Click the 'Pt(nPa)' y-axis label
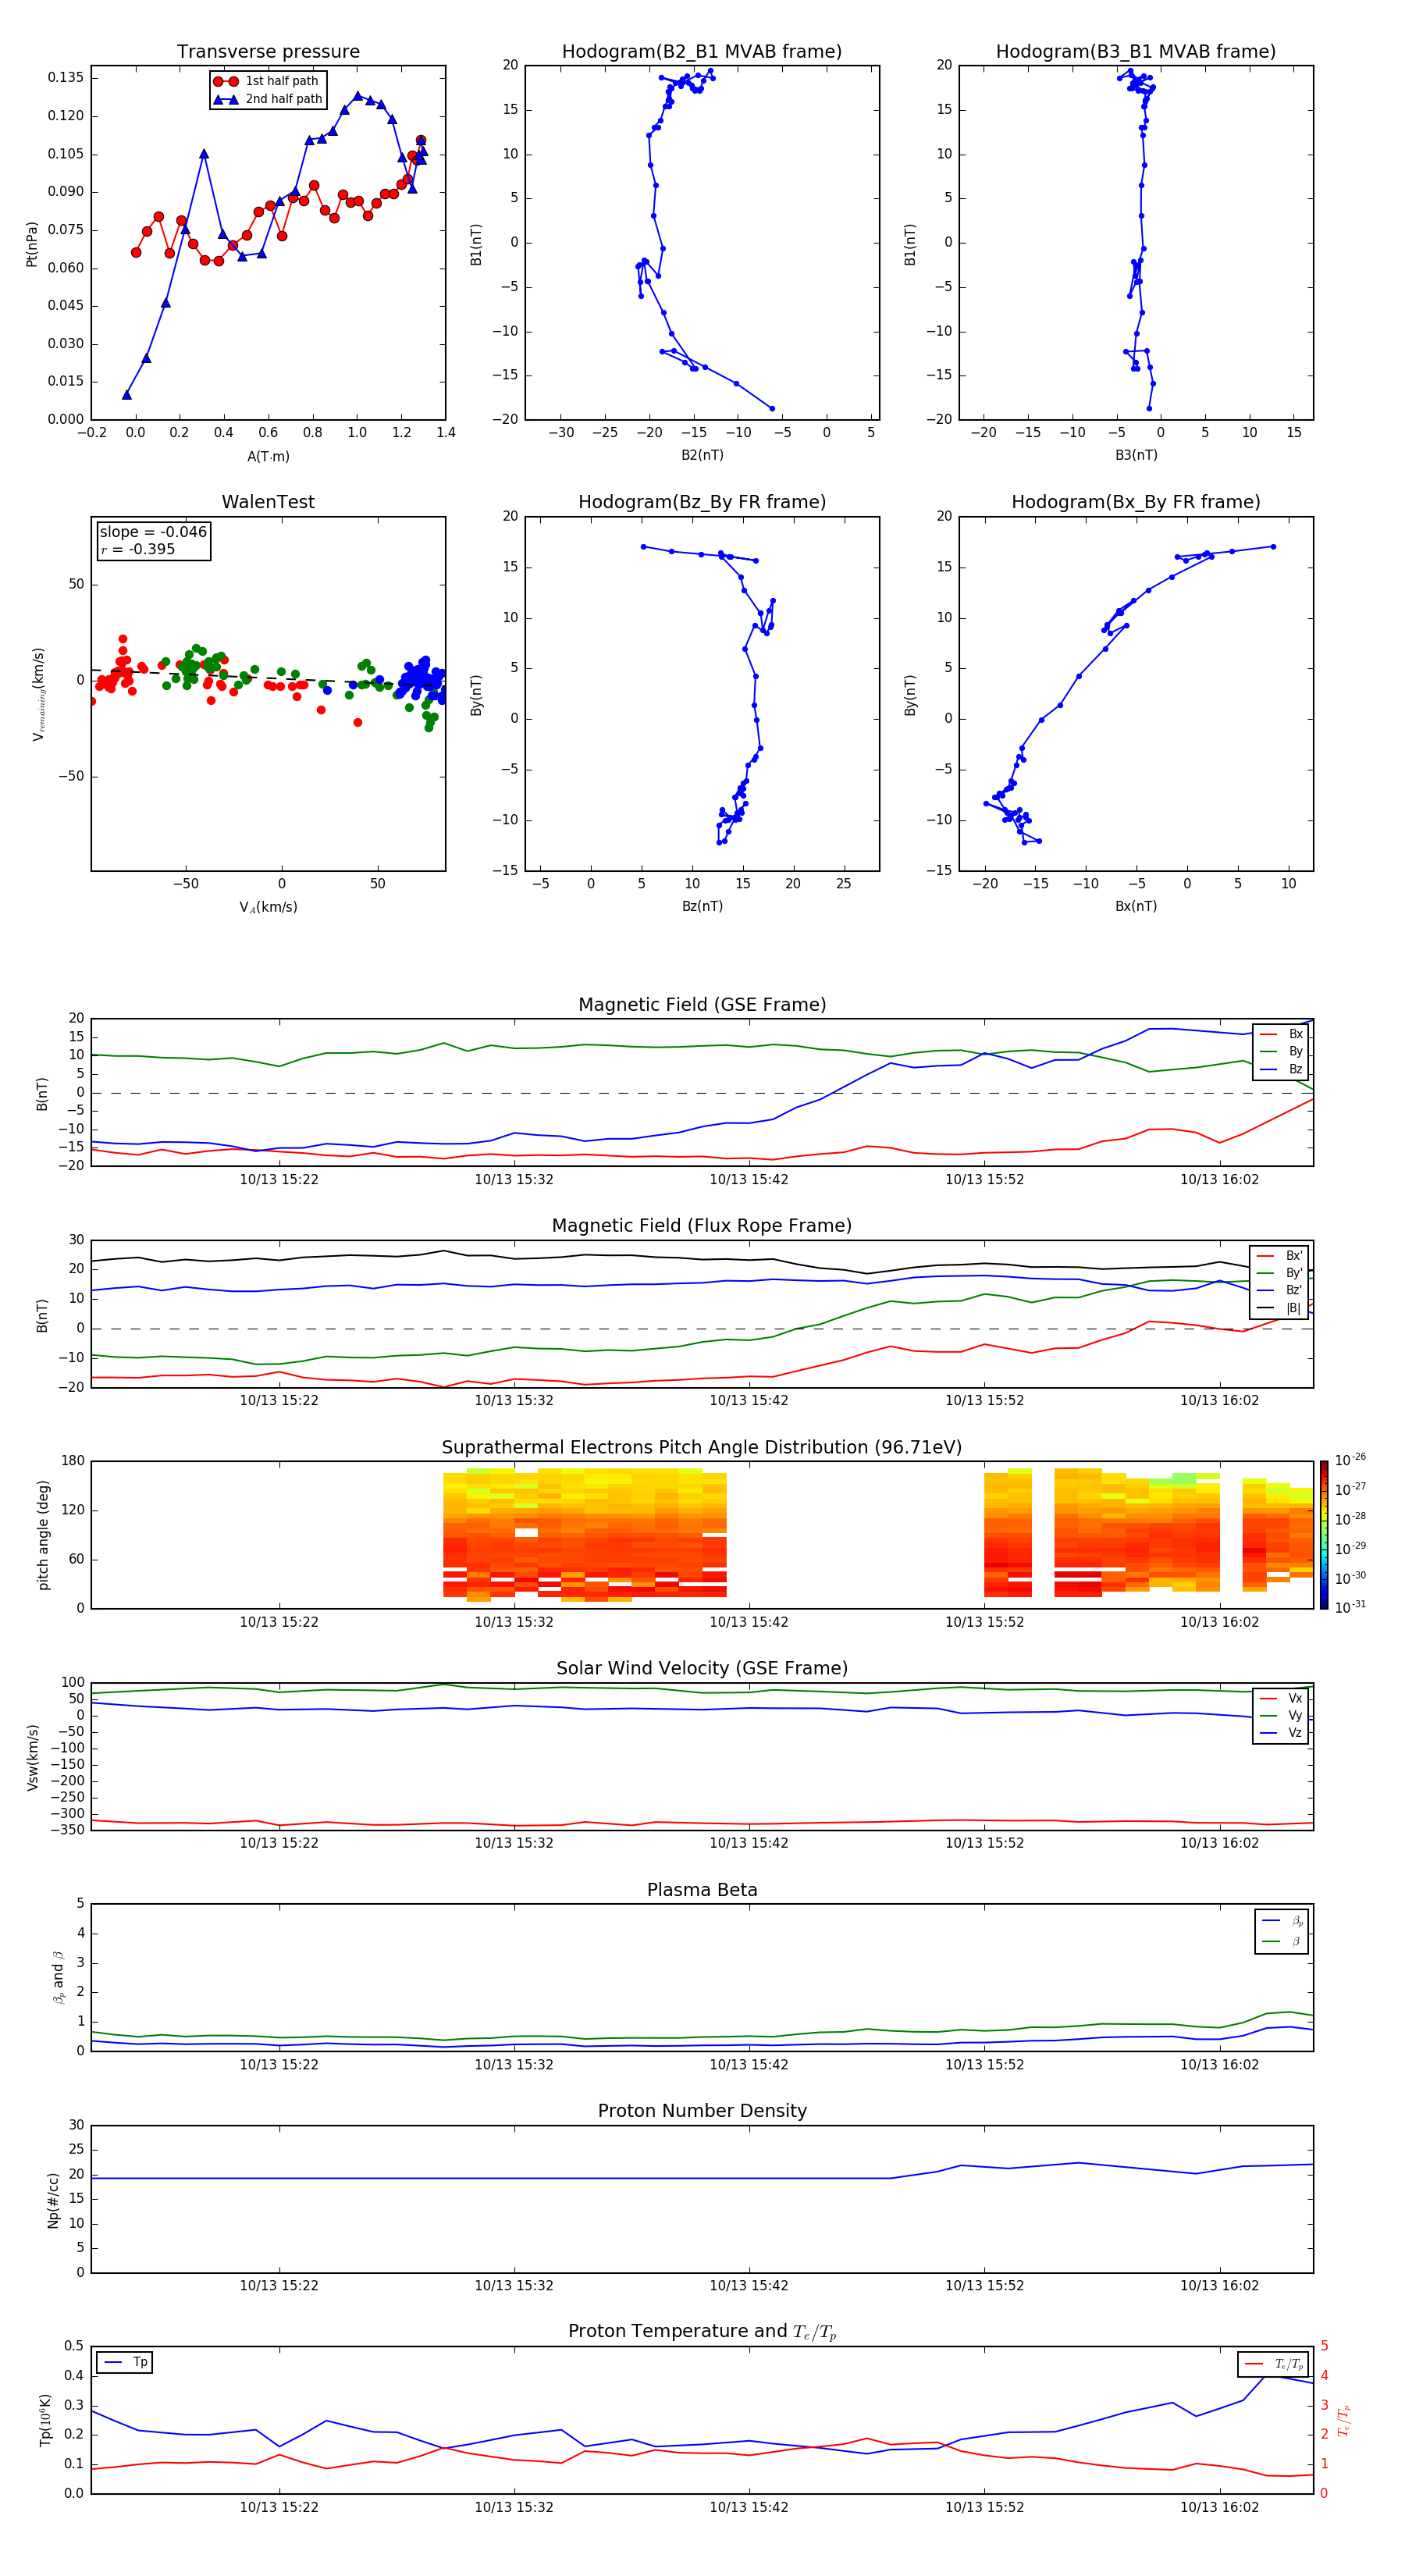This screenshot has width=1405, height=2576. 32,243
